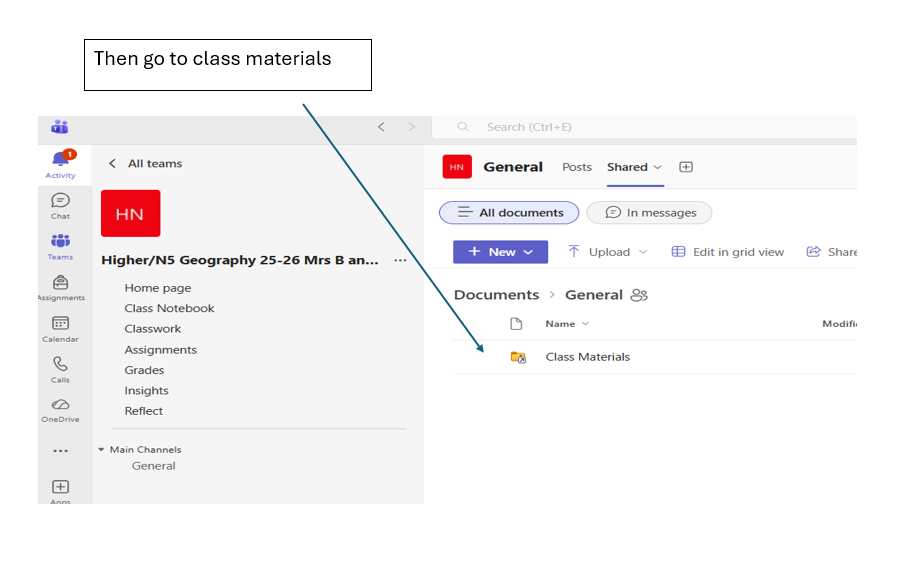The image size is (915, 580).
Task: Click the Apps plus icon
Action: [60, 487]
